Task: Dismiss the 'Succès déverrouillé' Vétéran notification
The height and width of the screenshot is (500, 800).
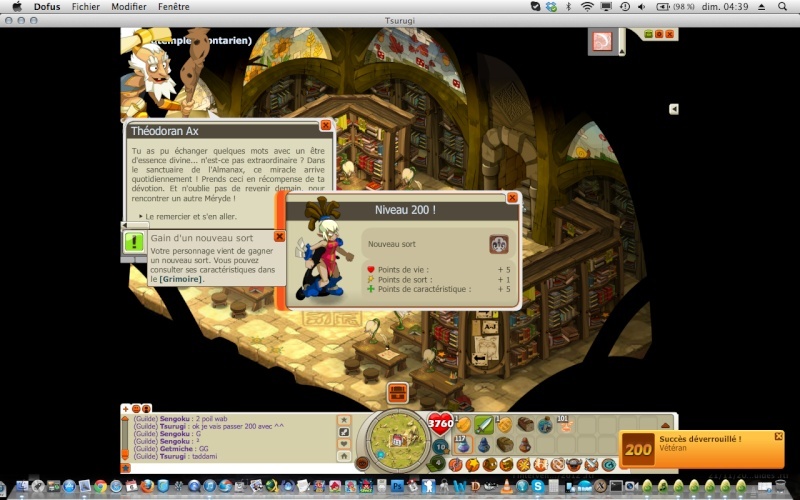Action: tap(779, 436)
